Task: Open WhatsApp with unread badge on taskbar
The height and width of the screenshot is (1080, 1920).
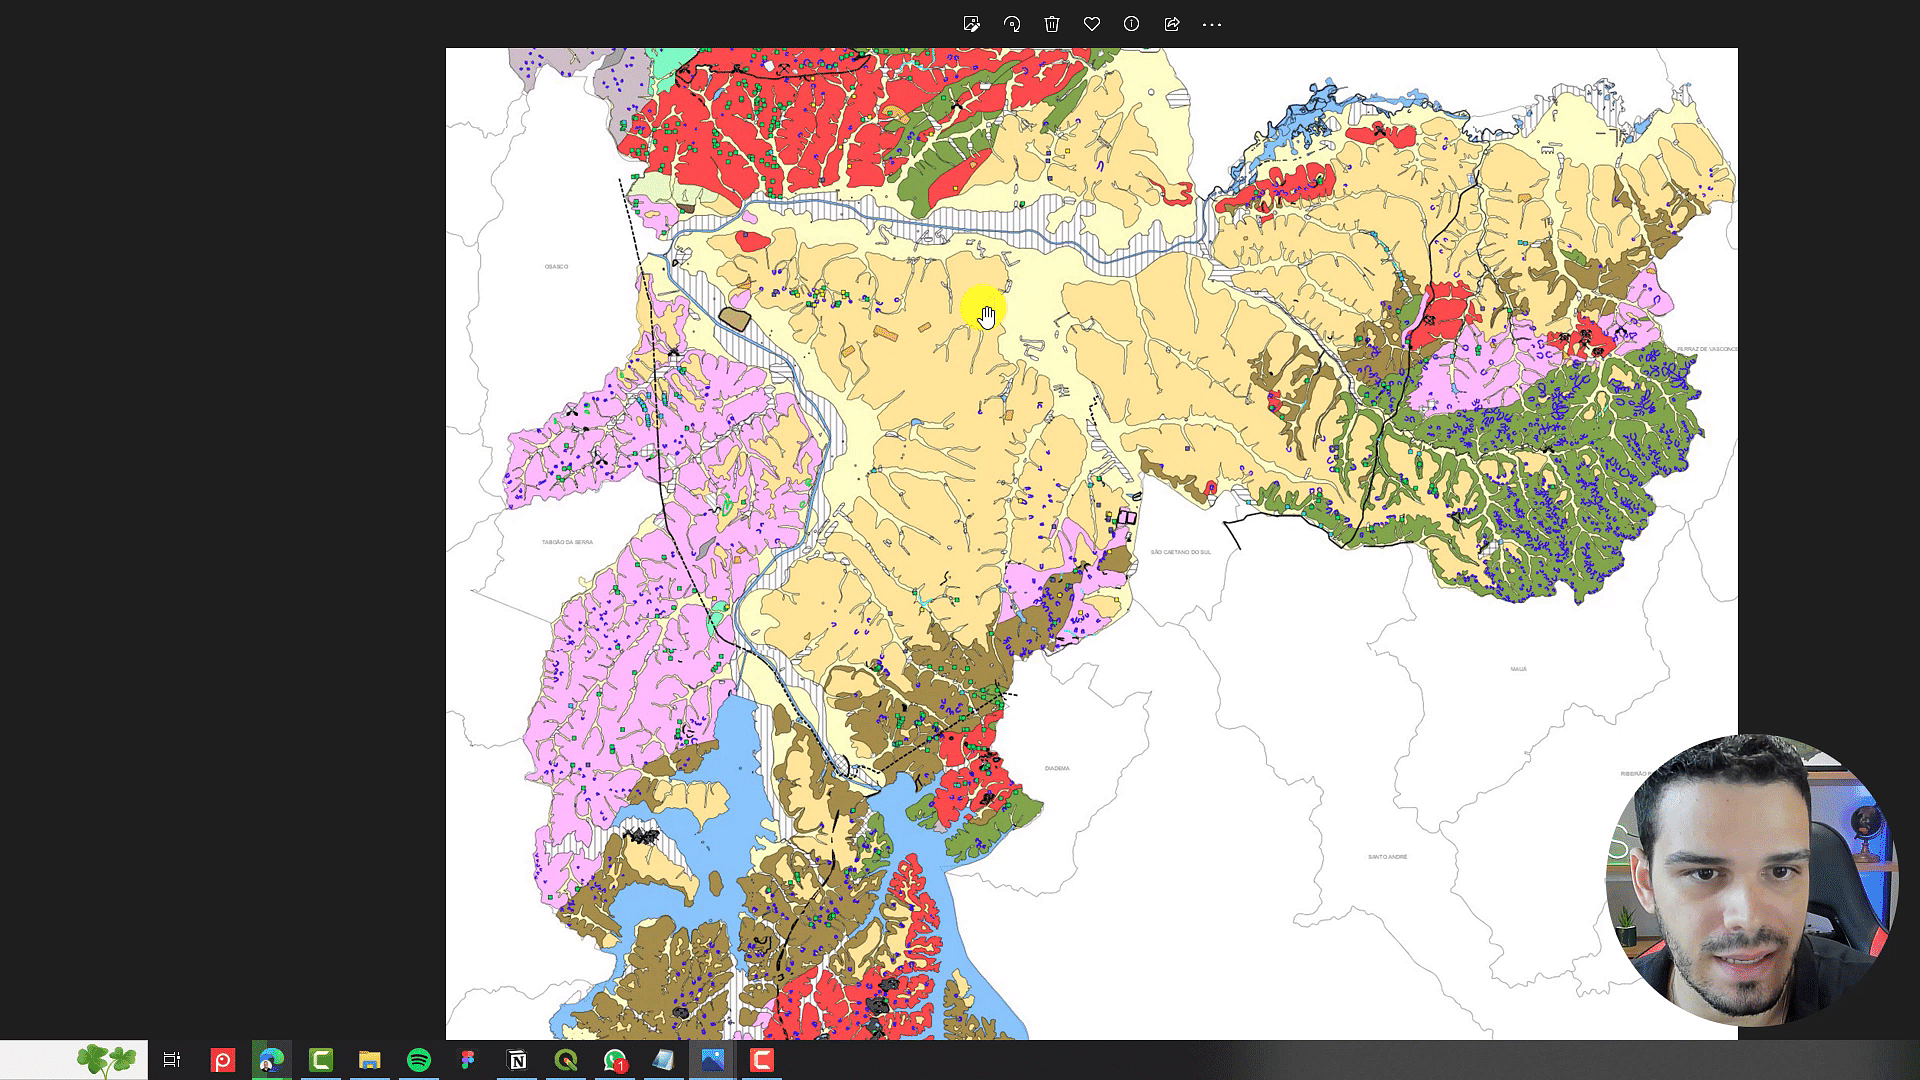Action: click(x=615, y=1060)
